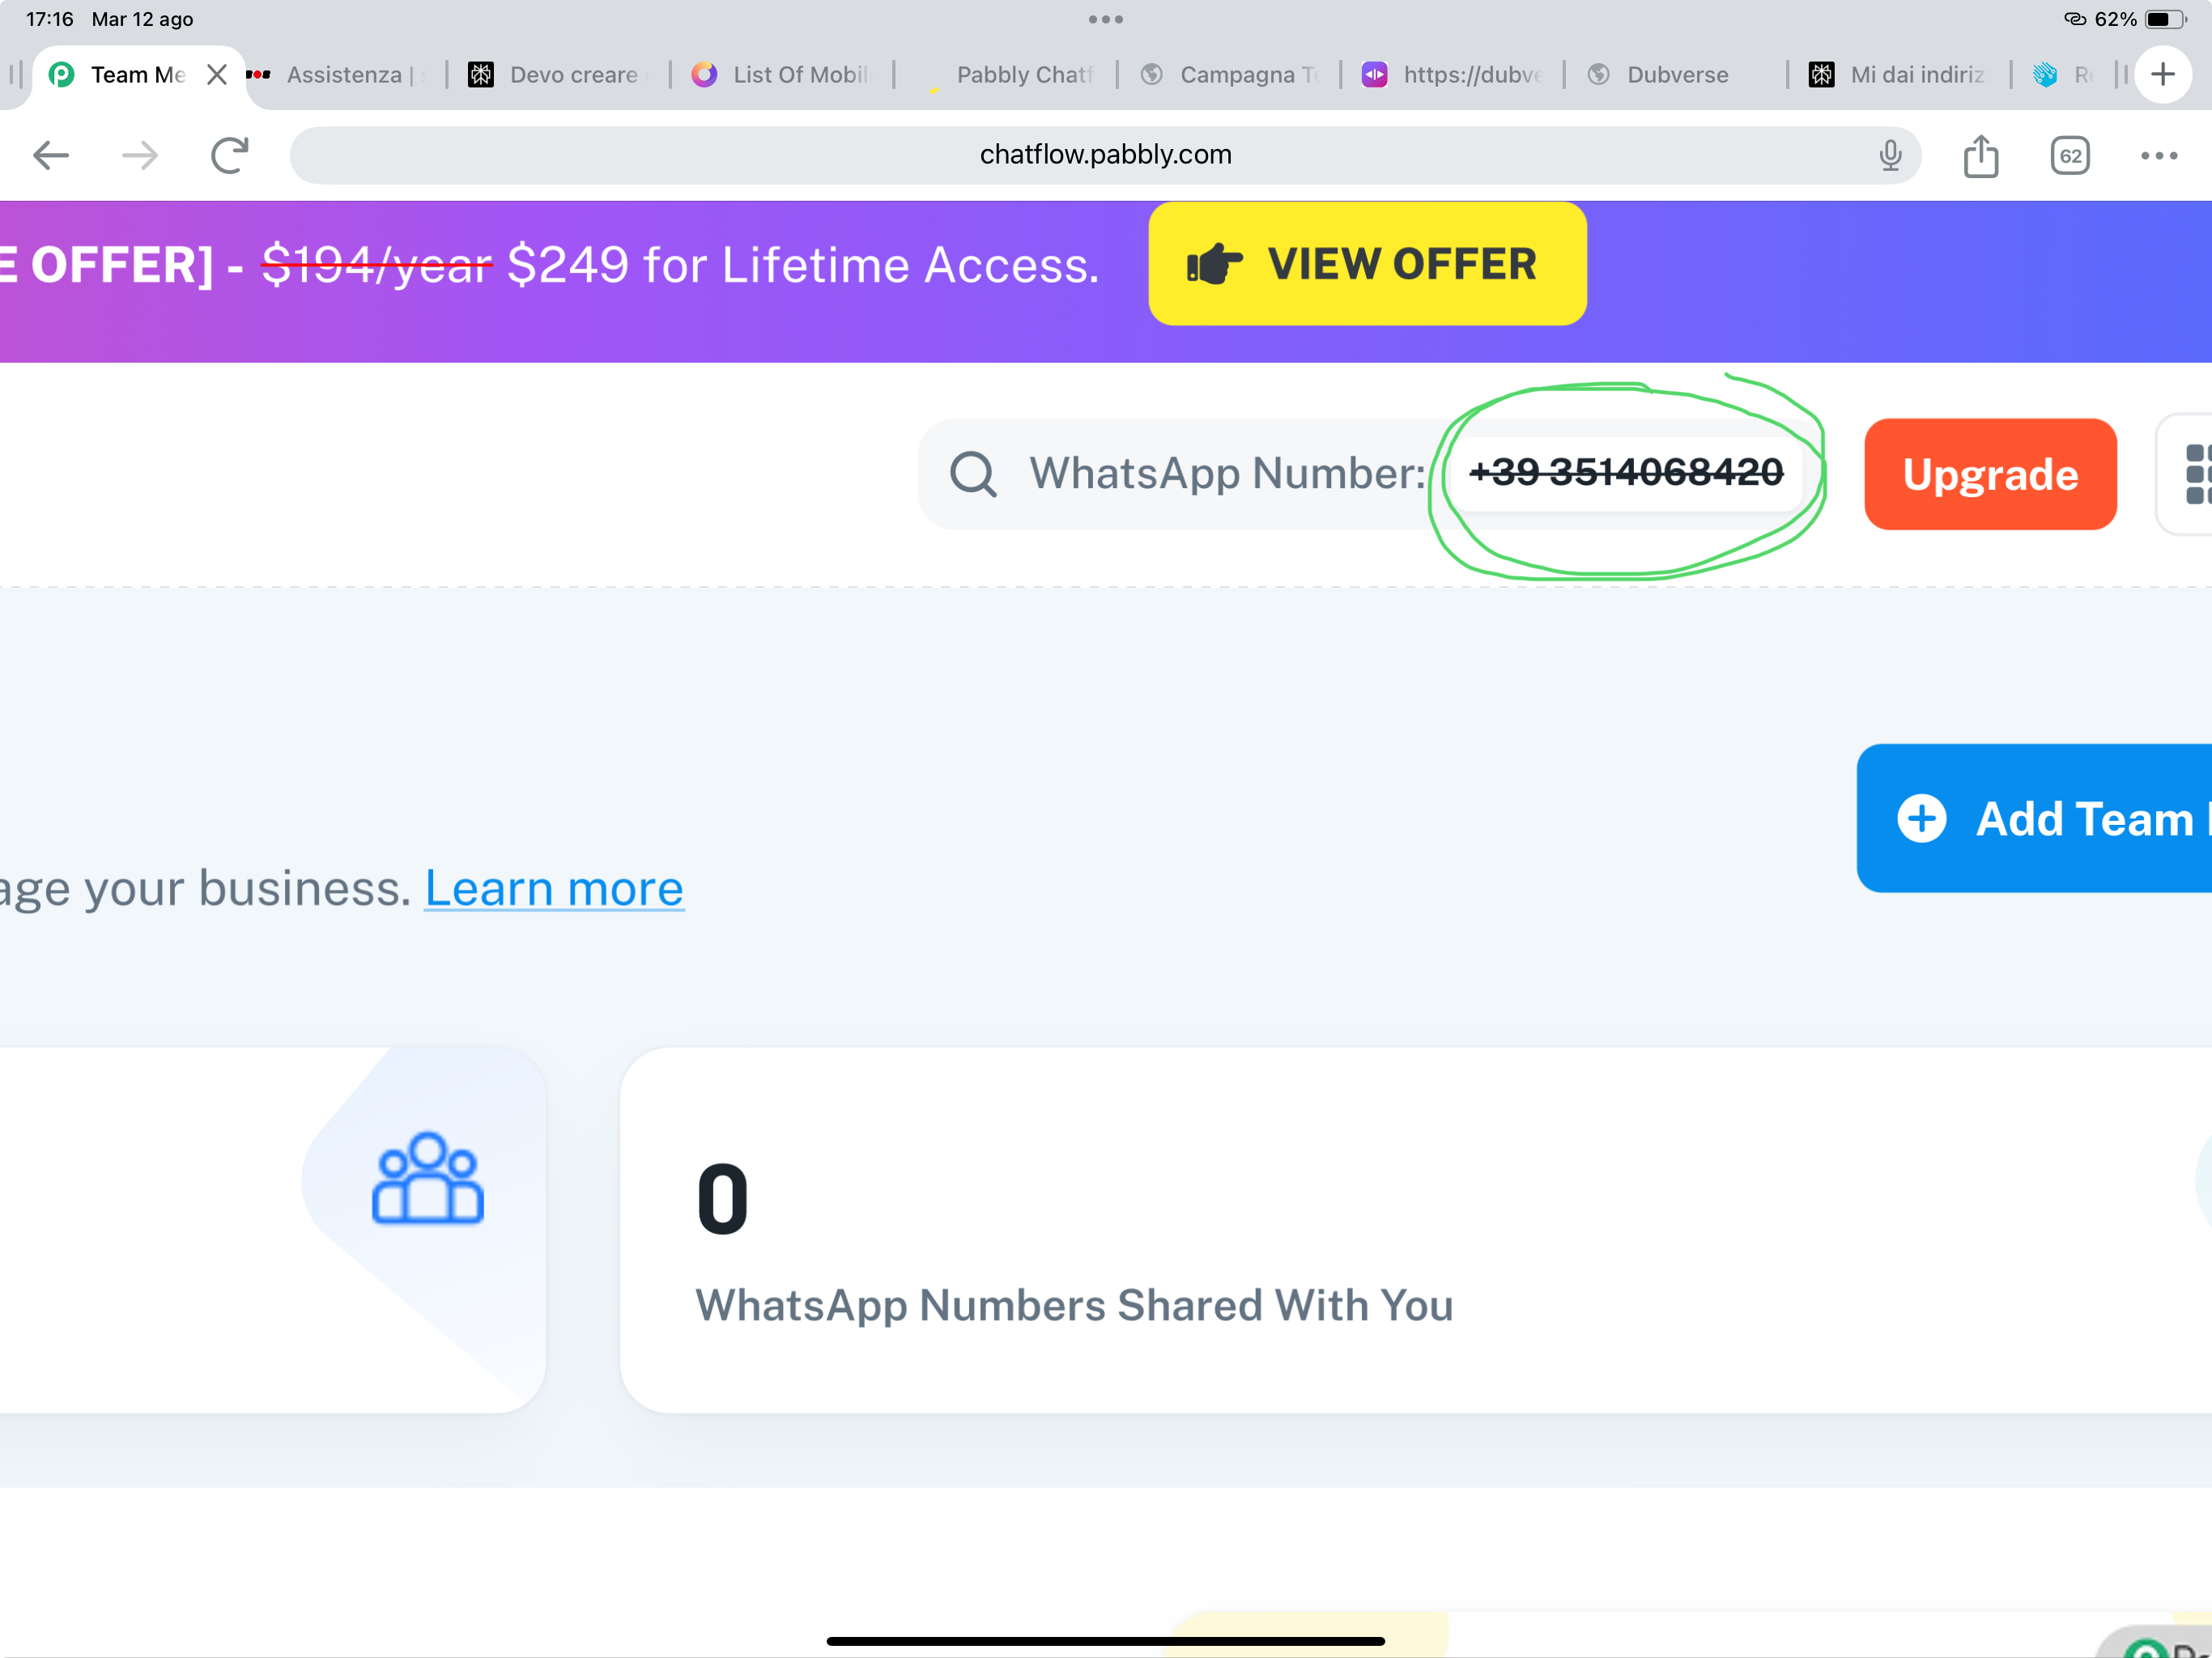This screenshot has width=2212, height=1658.
Task: Switch to the Mi dai indiriz tab
Action: point(1900,75)
